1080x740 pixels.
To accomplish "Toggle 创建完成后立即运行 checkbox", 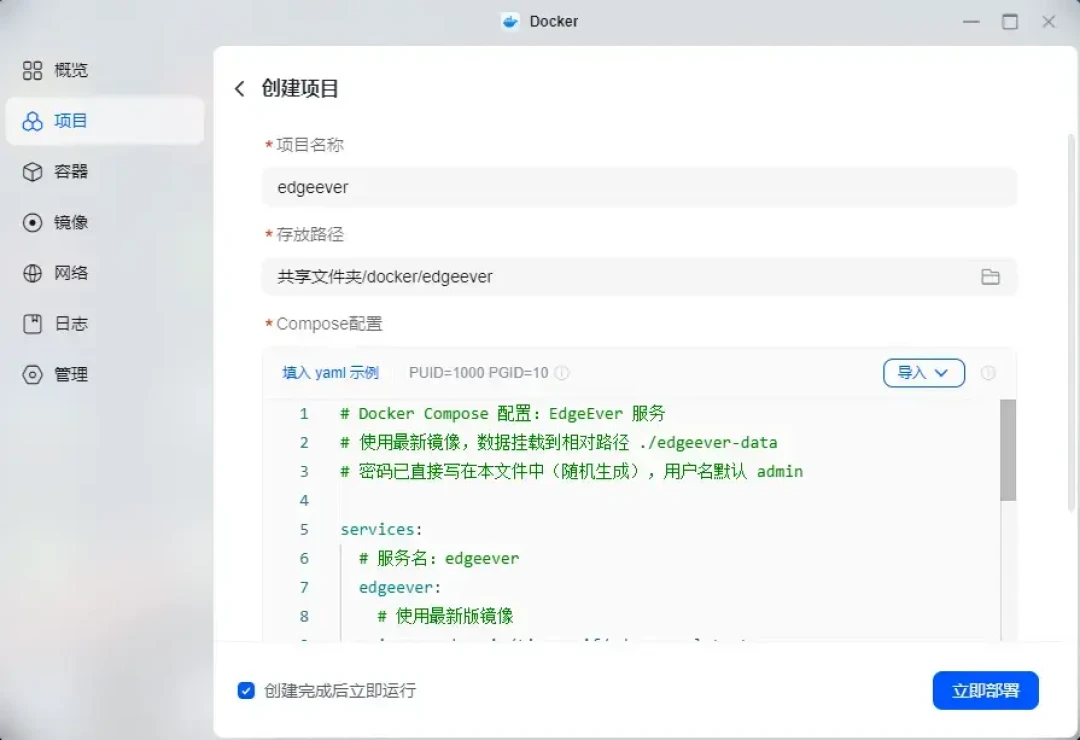I will coord(246,690).
